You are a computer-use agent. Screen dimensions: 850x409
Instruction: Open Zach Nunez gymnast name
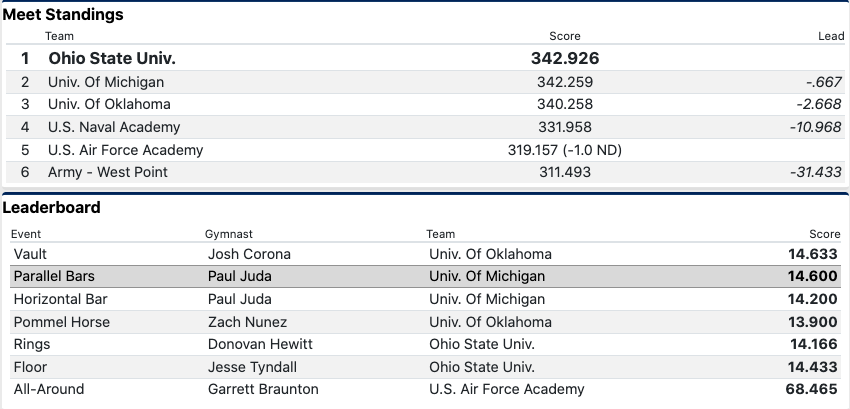(247, 322)
